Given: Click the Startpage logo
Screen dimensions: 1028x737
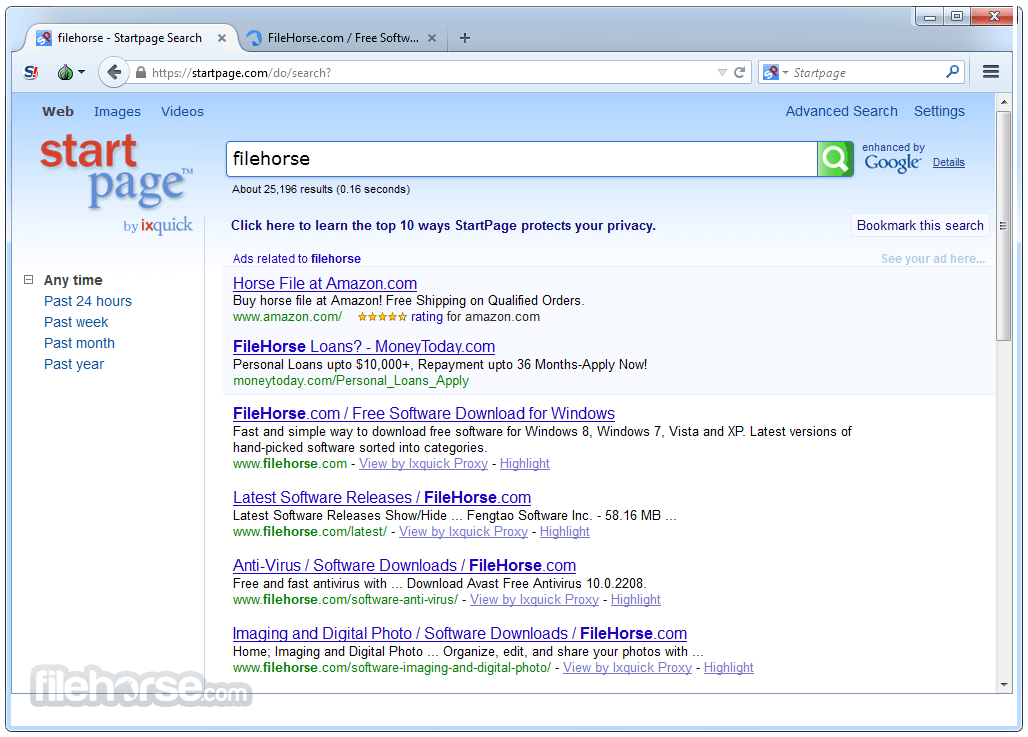Looking at the screenshot, I should point(115,171).
